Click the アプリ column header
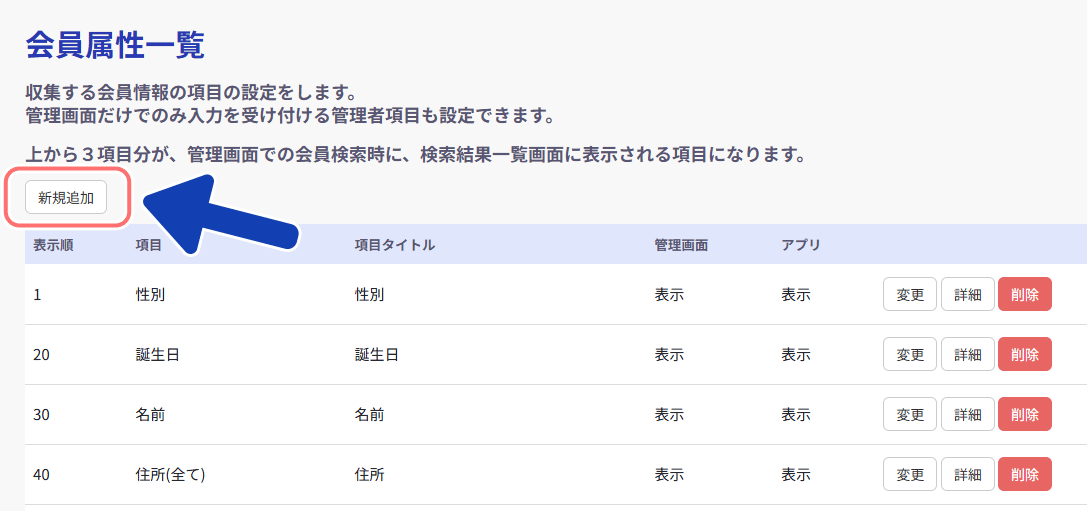This screenshot has height=511, width=1087. click(x=801, y=245)
